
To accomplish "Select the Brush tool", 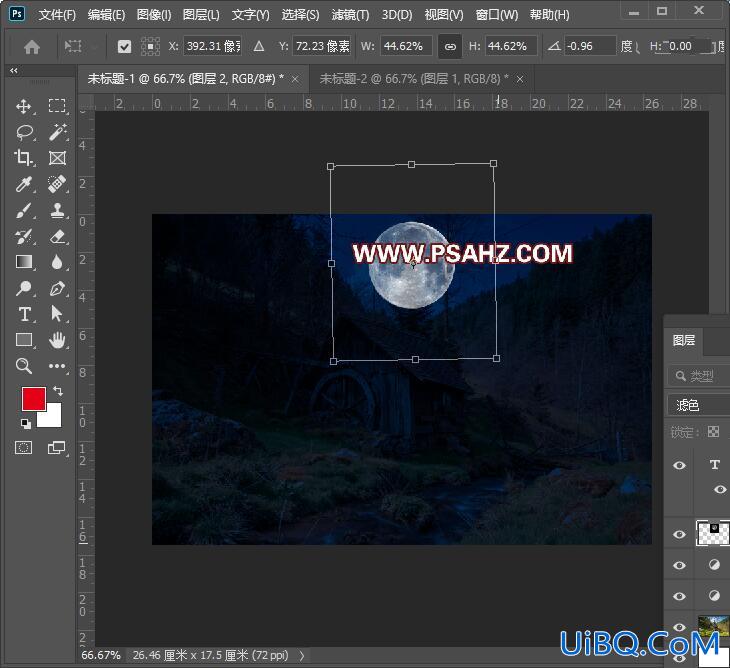I will [x=23, y=210].
